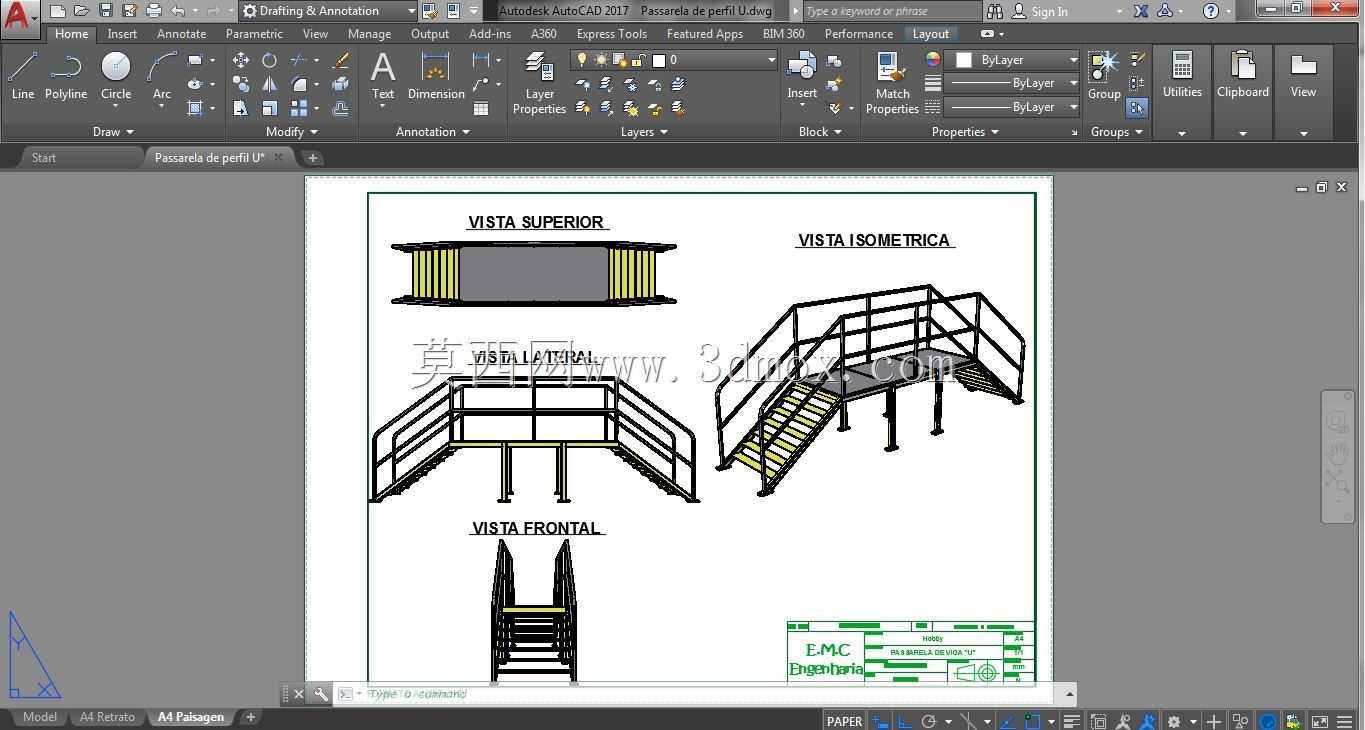The image size is (1365, 730).
Task: Add a new drawing tab
Action: [312, 157]
